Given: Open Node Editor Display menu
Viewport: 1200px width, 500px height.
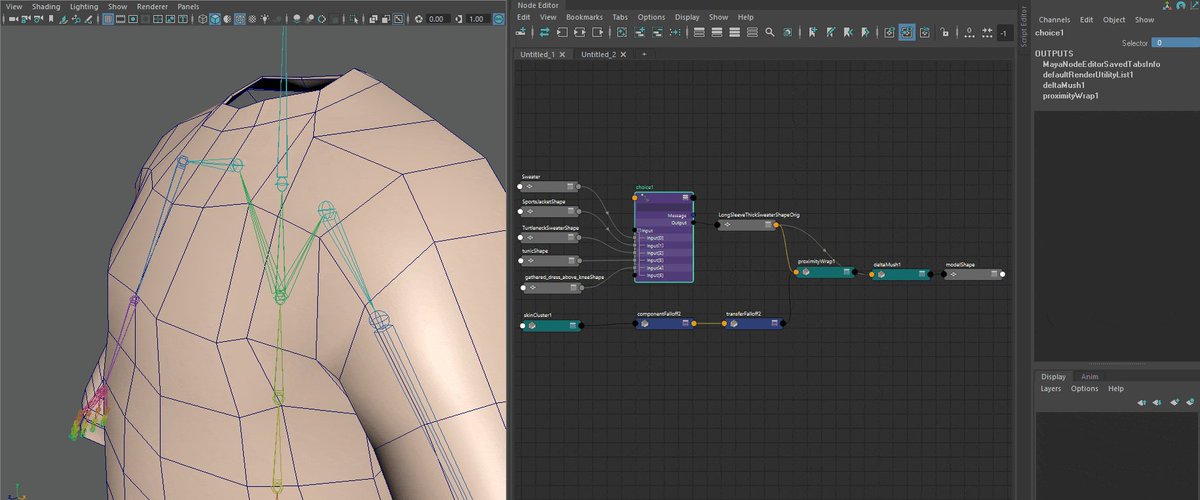Looking at the screenshot, I should 687,17.
